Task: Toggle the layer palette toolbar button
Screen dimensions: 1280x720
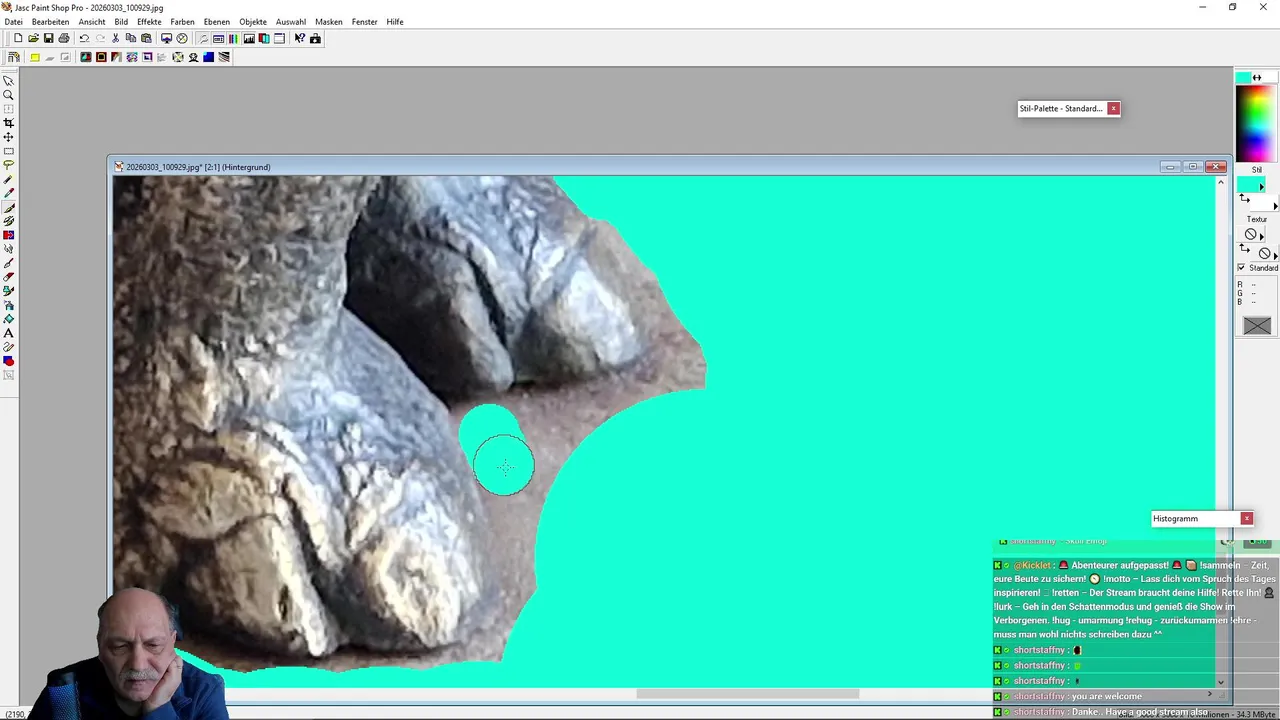Action: (x=264, y=38)
